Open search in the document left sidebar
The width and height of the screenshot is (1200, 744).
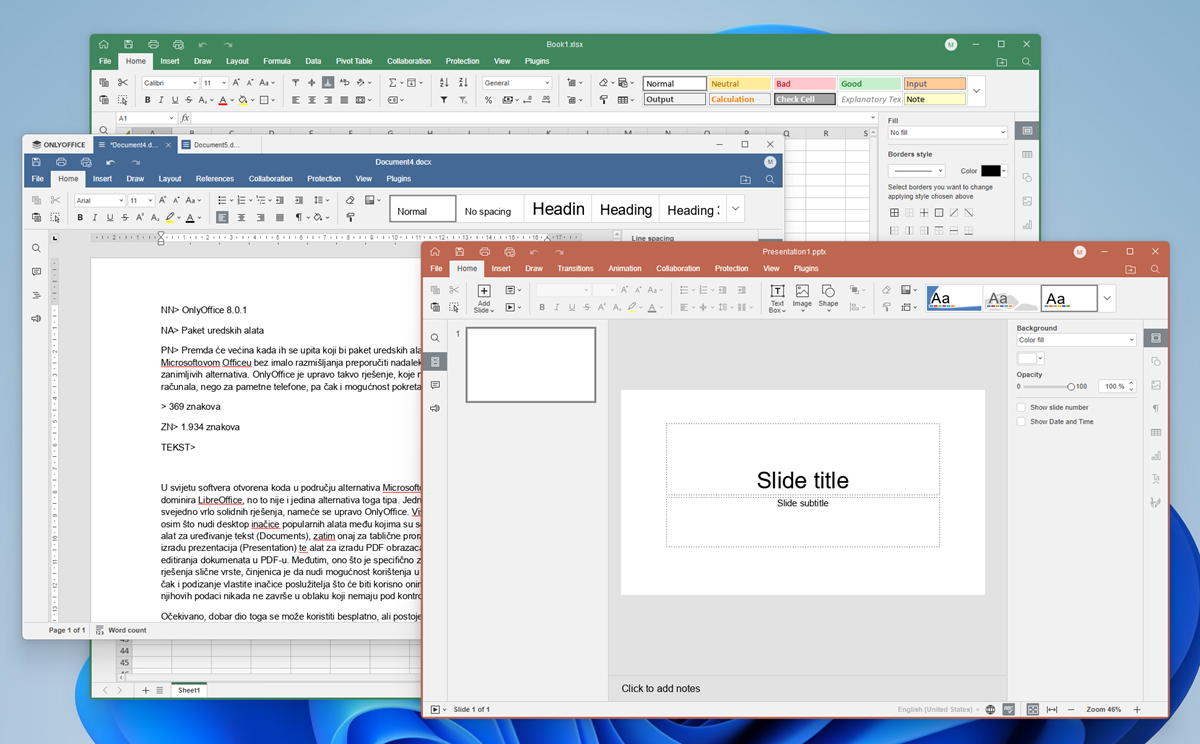(x=36, y=248)
